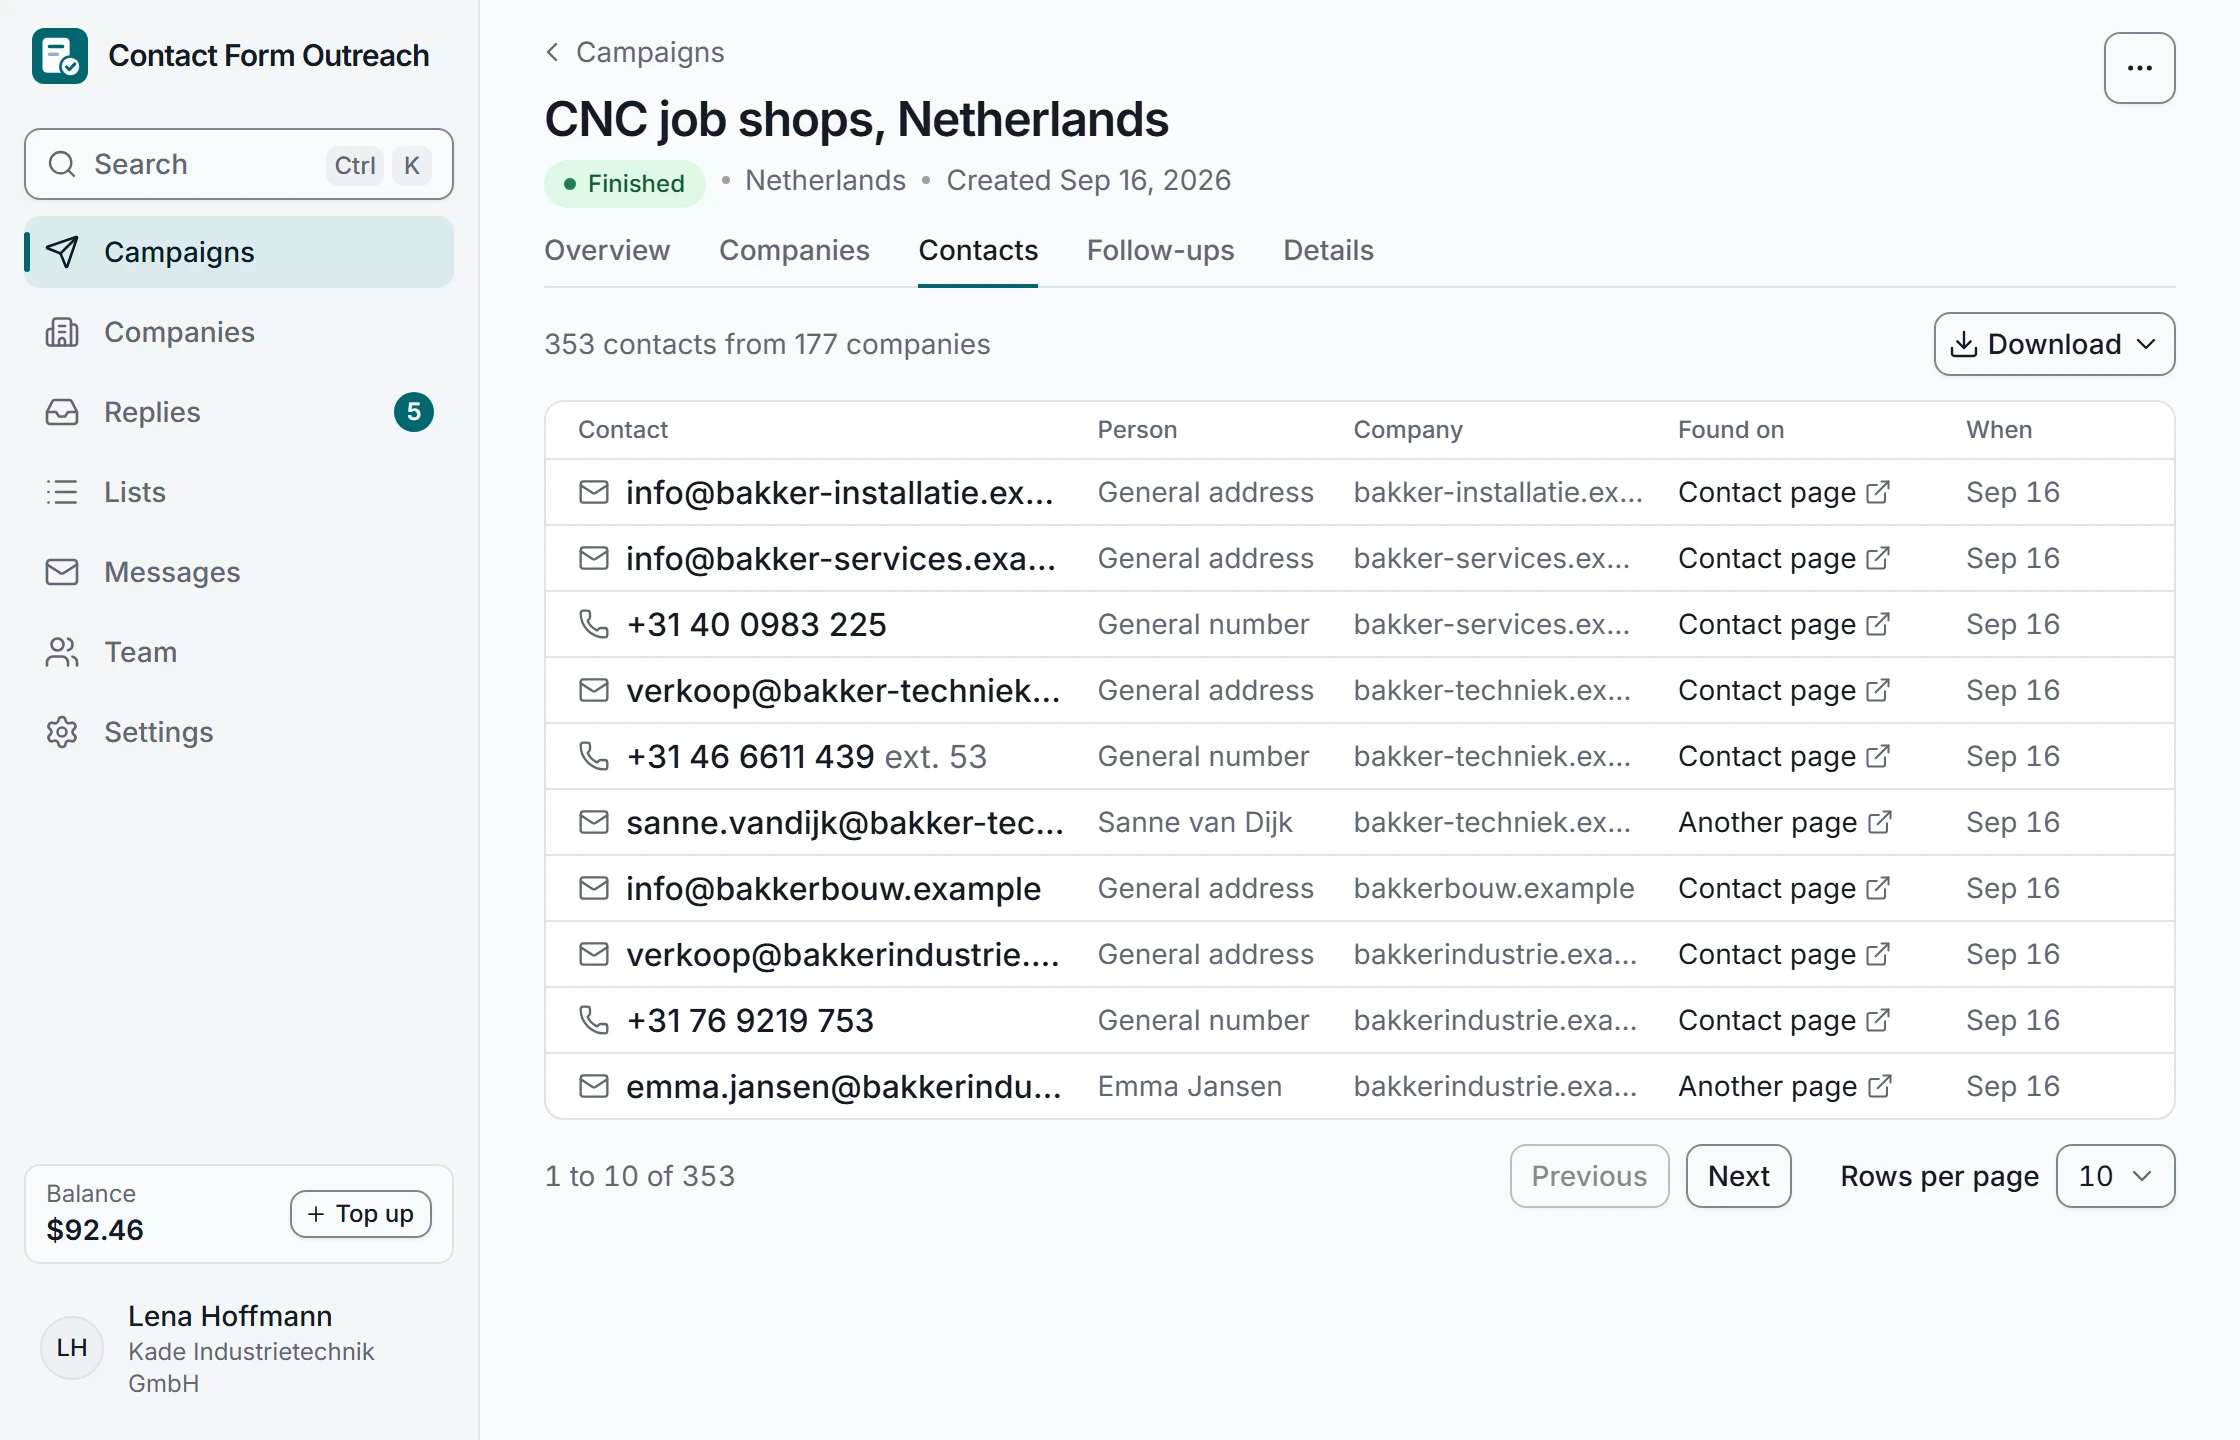Click phone icon for +31 40 0983 225
Image resolution: width=2240 pixels, height=1440 pixels.
coord(594,624)
